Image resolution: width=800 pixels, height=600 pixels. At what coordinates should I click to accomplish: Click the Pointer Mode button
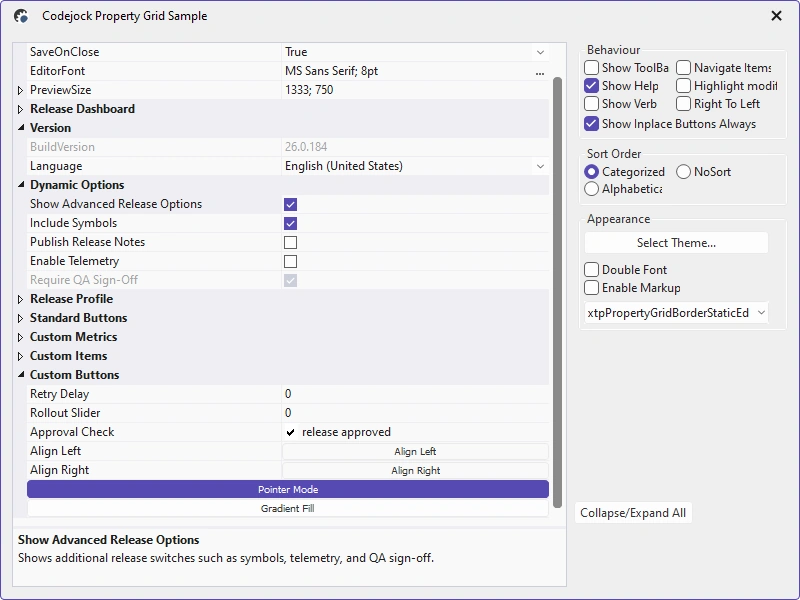pos(288,489)
